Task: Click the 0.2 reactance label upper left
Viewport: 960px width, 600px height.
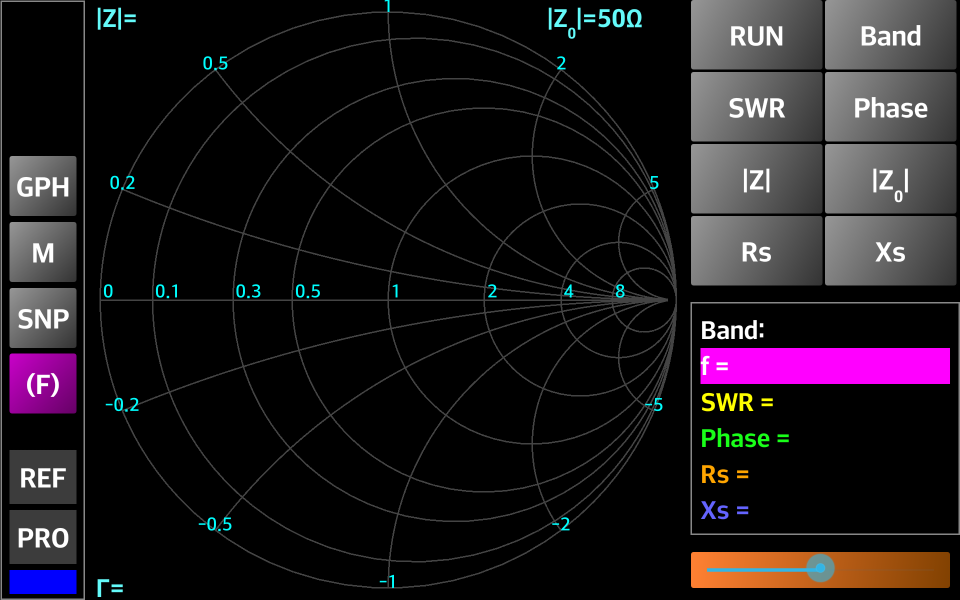Action: click(122, 182)
